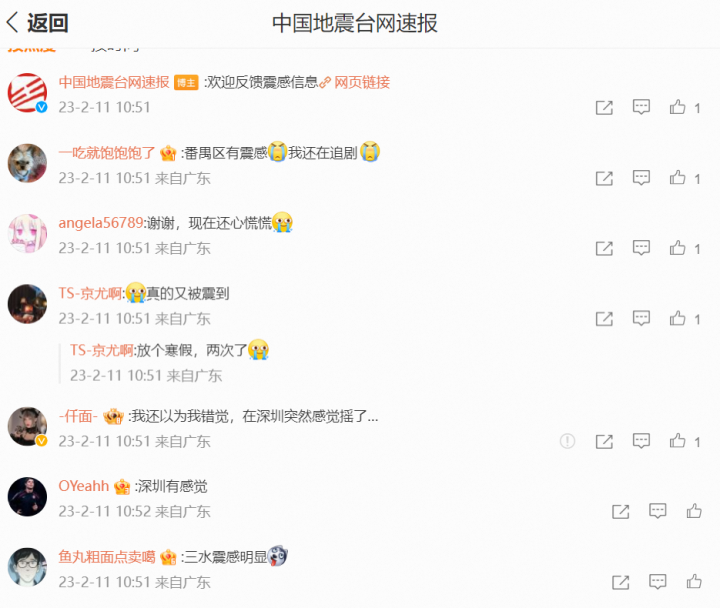Reply to angela56789's comment
720x608 pixels.
(641, 248)
